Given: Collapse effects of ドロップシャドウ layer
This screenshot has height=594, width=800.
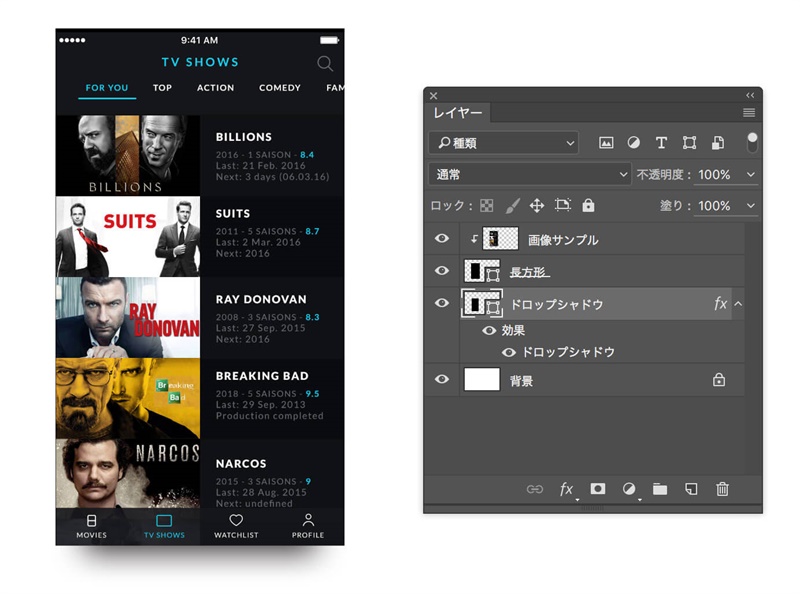Looking at the screenshot, I should (738, 304).
